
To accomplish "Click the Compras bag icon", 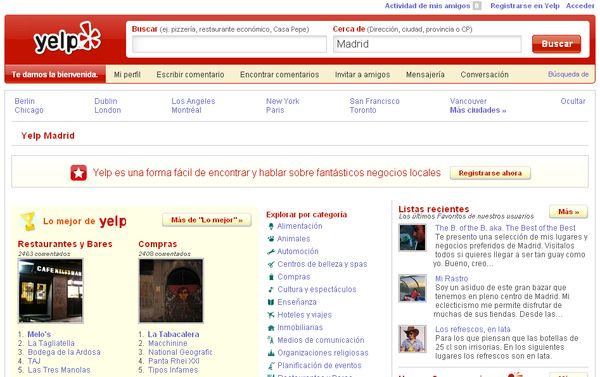I will pyautogui.click(x=271, y=277).
